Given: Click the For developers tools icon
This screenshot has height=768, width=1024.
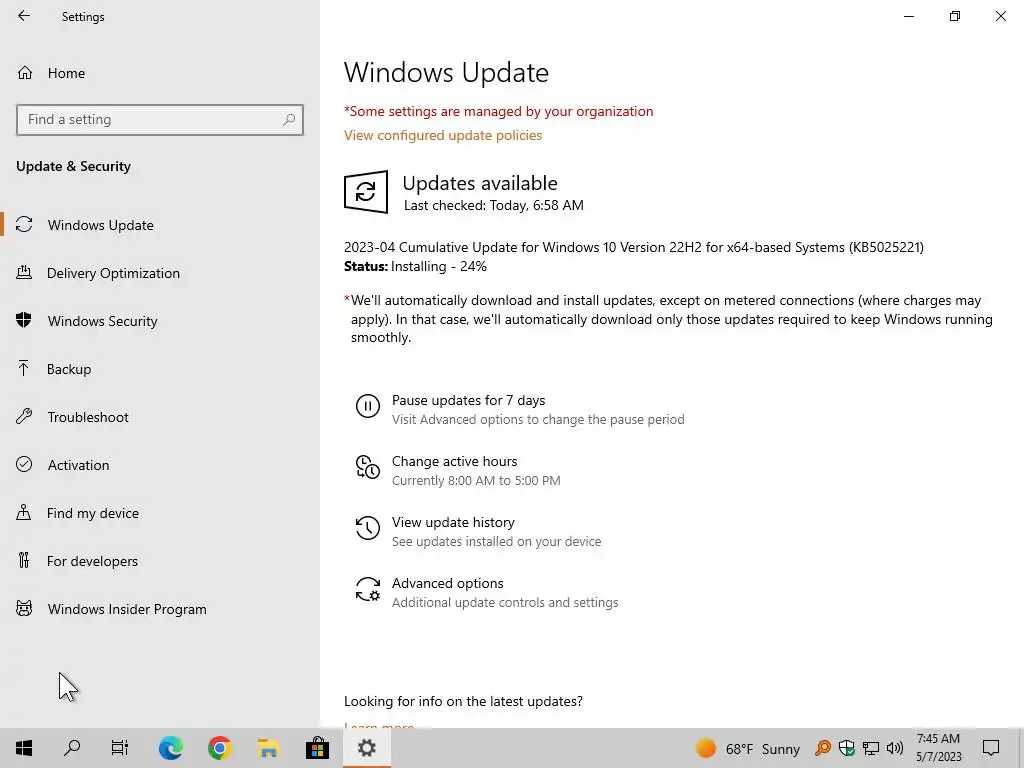Looking at the screenshot, I should 24,560.
